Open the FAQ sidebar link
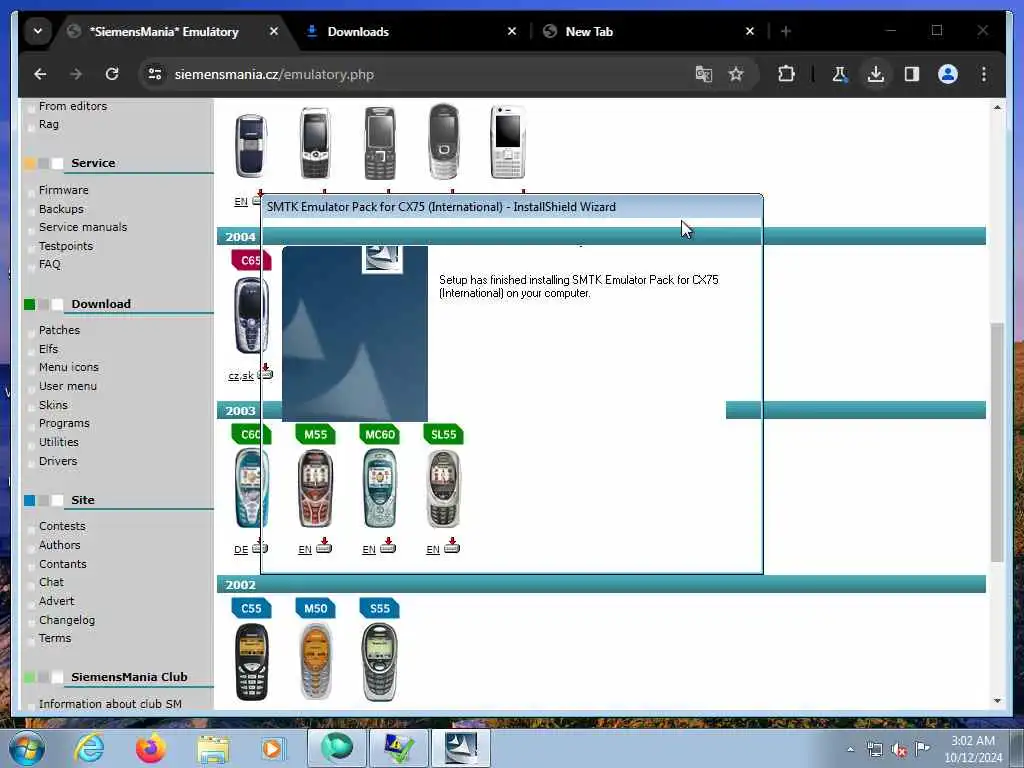 click(50, 264)
